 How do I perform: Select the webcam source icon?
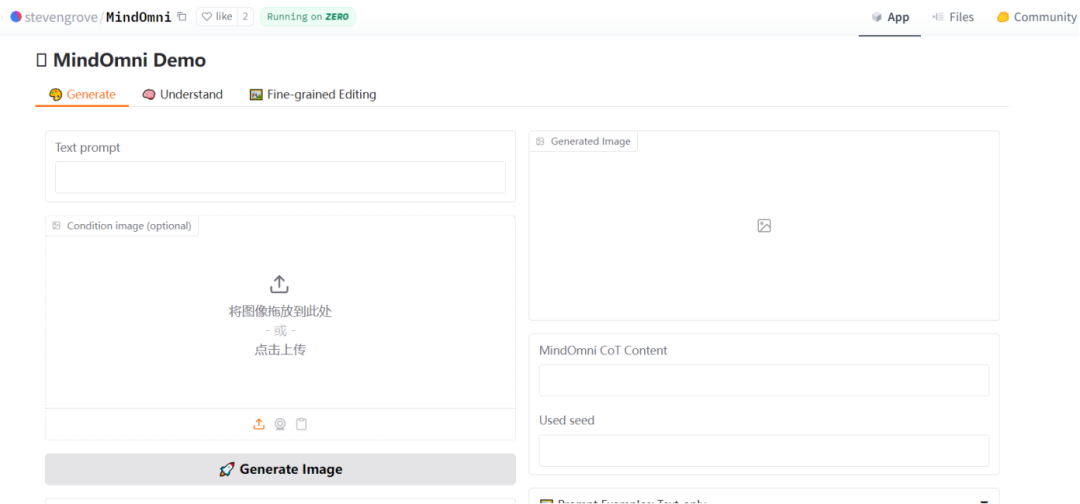tap(280, 424)
